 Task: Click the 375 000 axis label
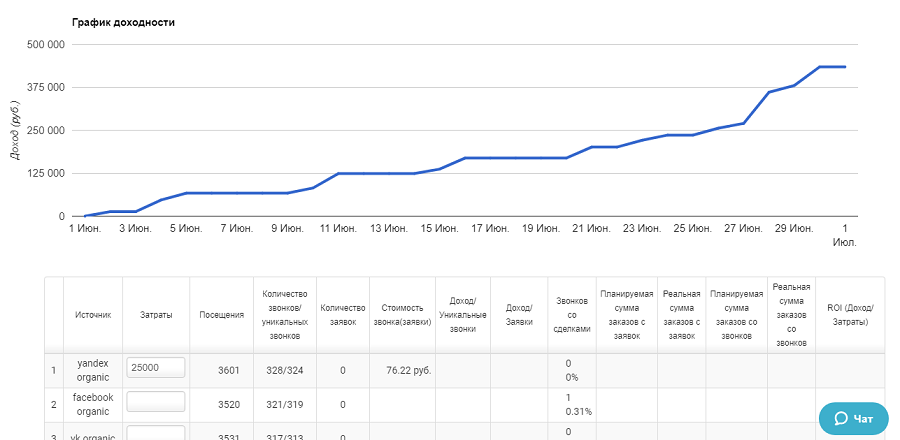[46, 88]
